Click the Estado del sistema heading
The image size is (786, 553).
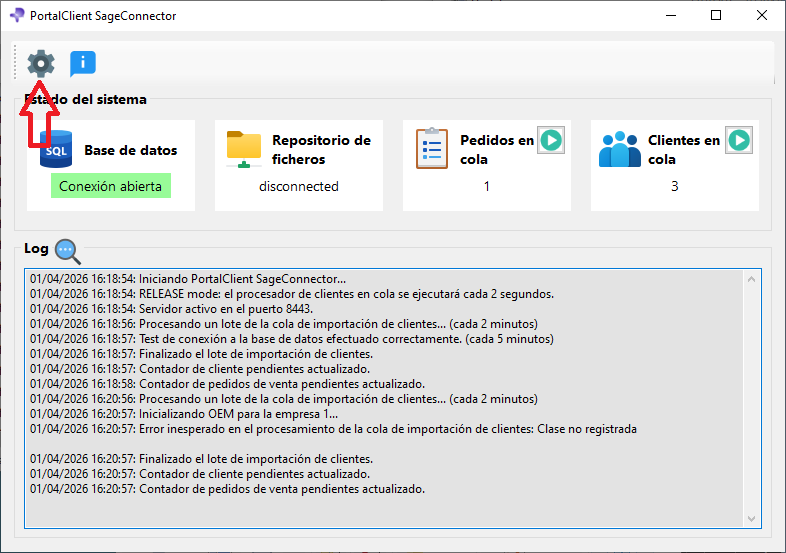click(85, 99)
